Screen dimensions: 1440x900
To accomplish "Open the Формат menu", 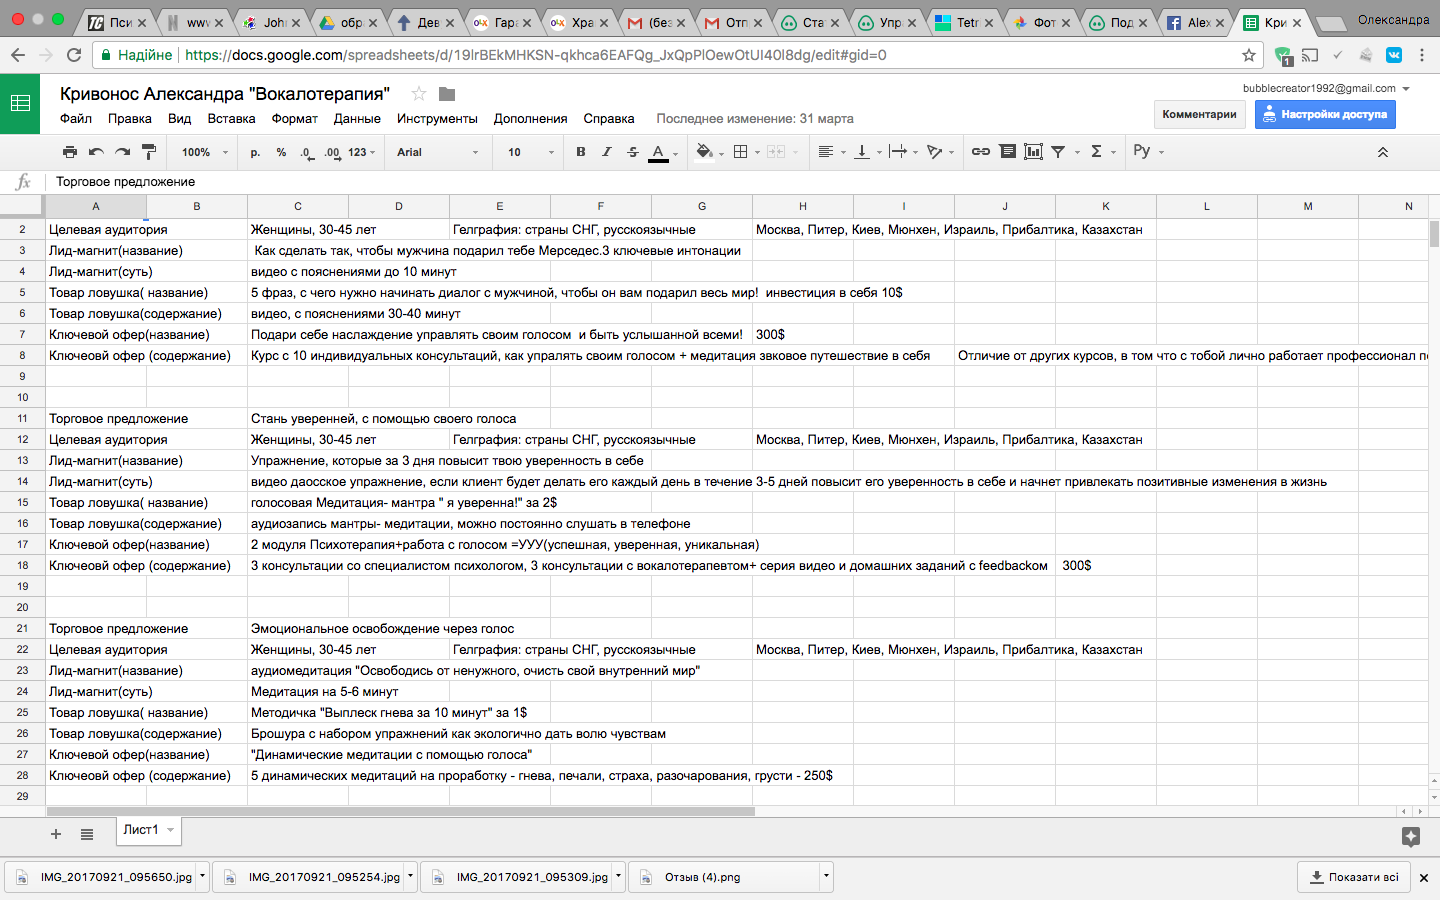I will pos(294,118).
